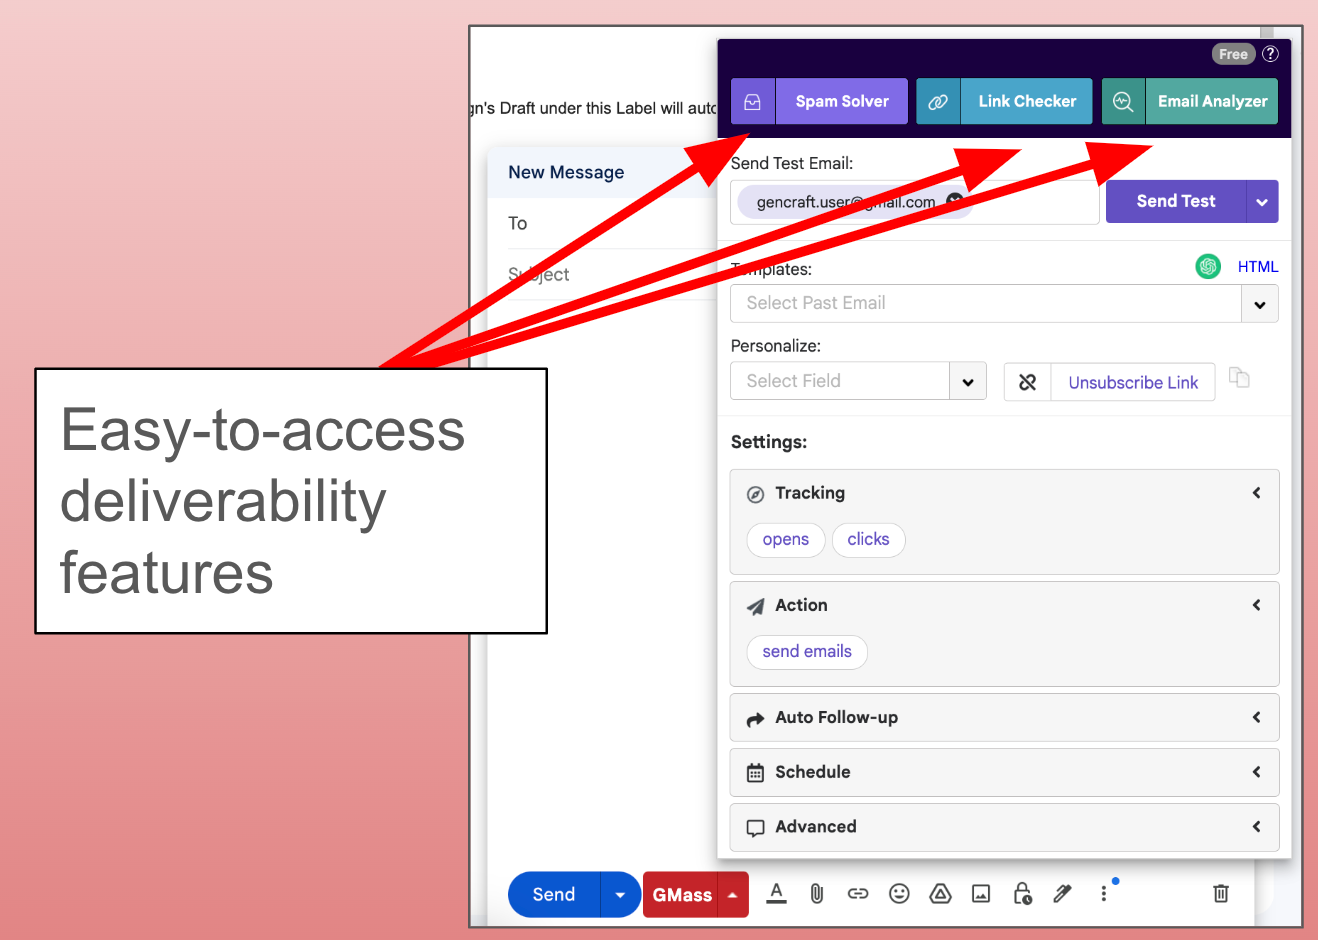Viewport: 1318px width, 940px height.
Task: Open more options three-dot menu
Action: (x=1104, y=893)
